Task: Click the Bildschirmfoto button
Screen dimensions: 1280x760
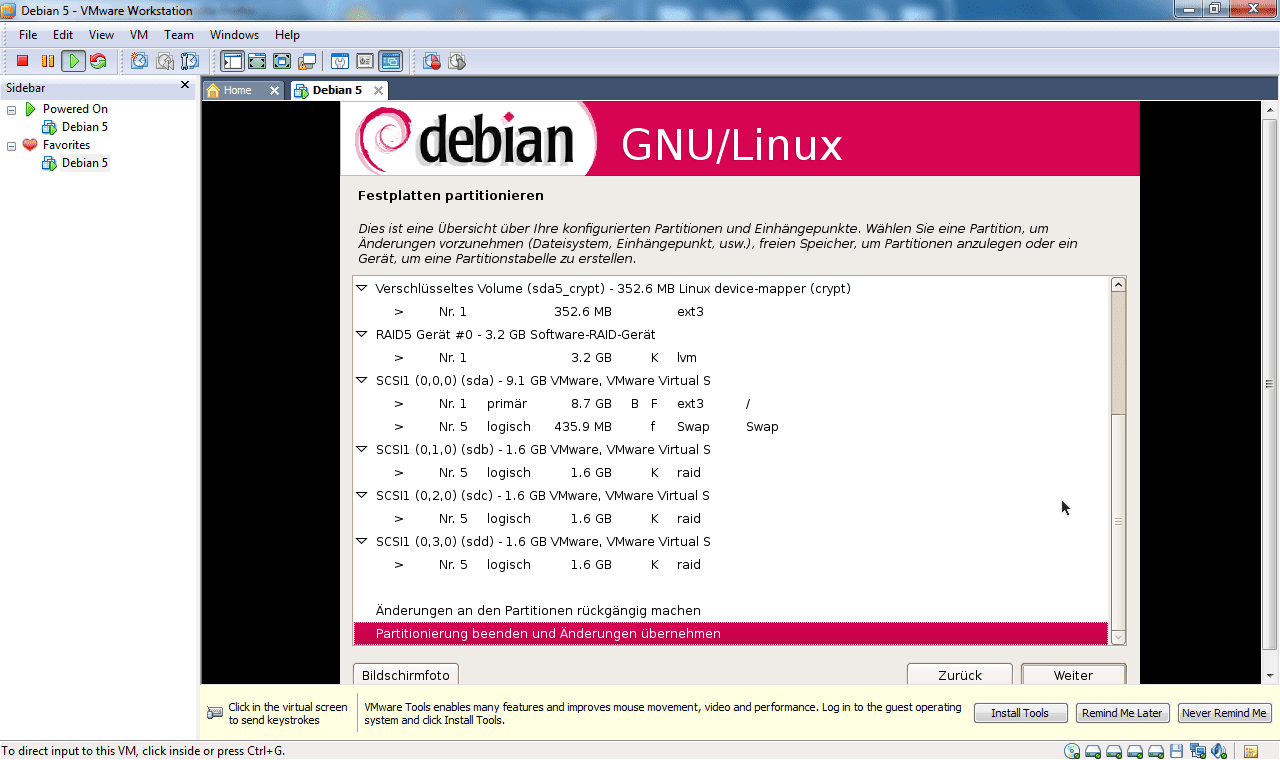Action: coord(406,675)
